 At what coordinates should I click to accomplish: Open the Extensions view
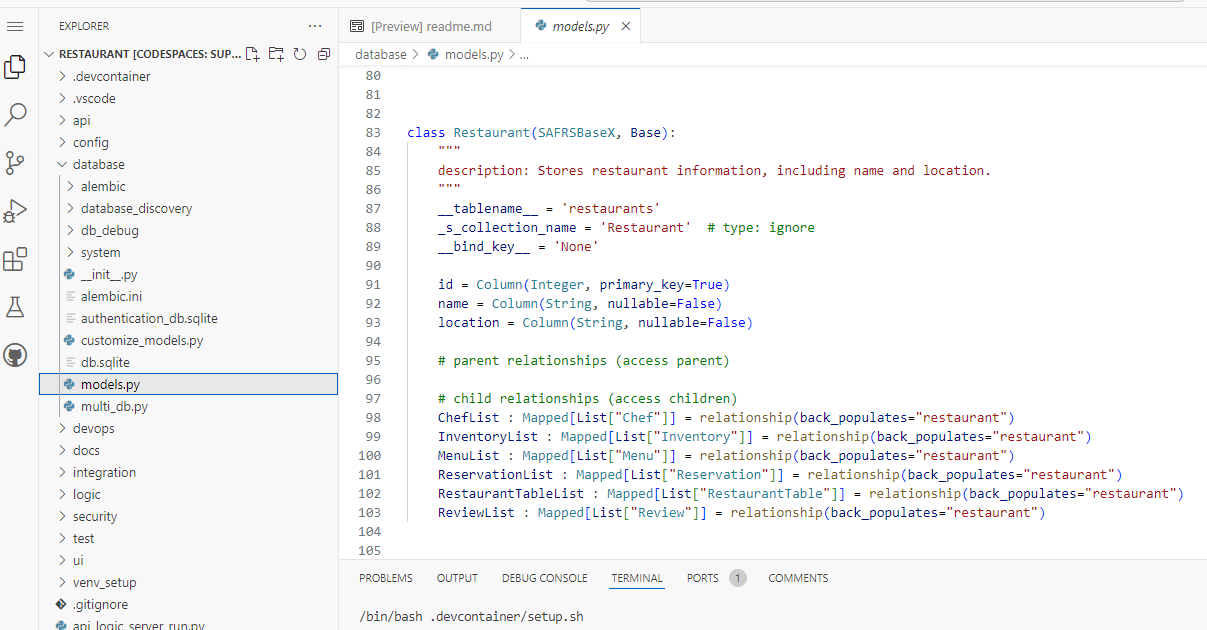pos(15,260)
